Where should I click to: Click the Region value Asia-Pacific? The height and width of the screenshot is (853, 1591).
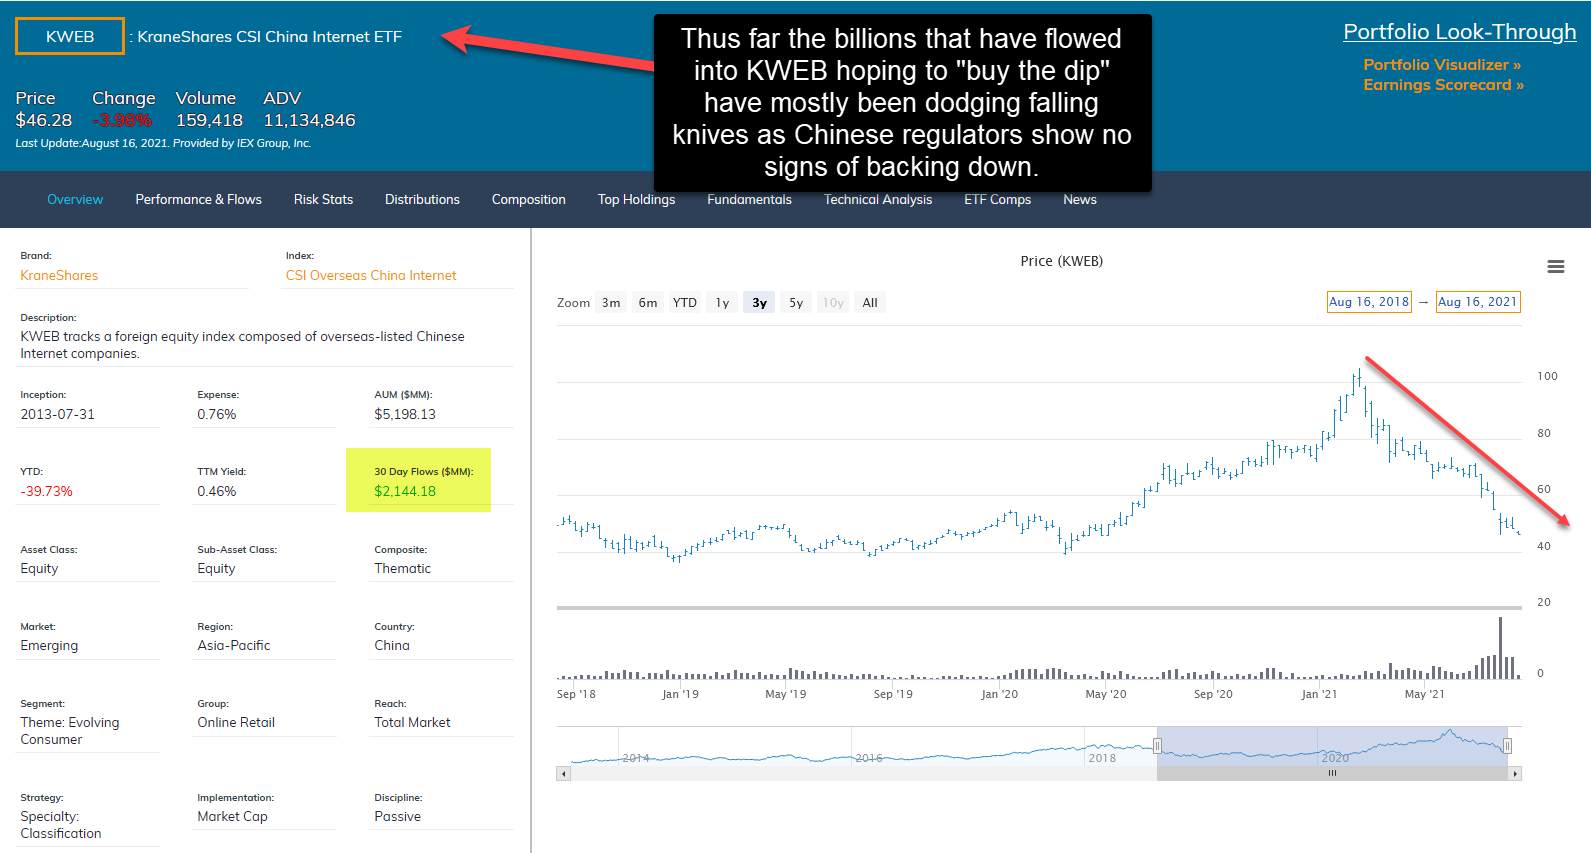234,646
